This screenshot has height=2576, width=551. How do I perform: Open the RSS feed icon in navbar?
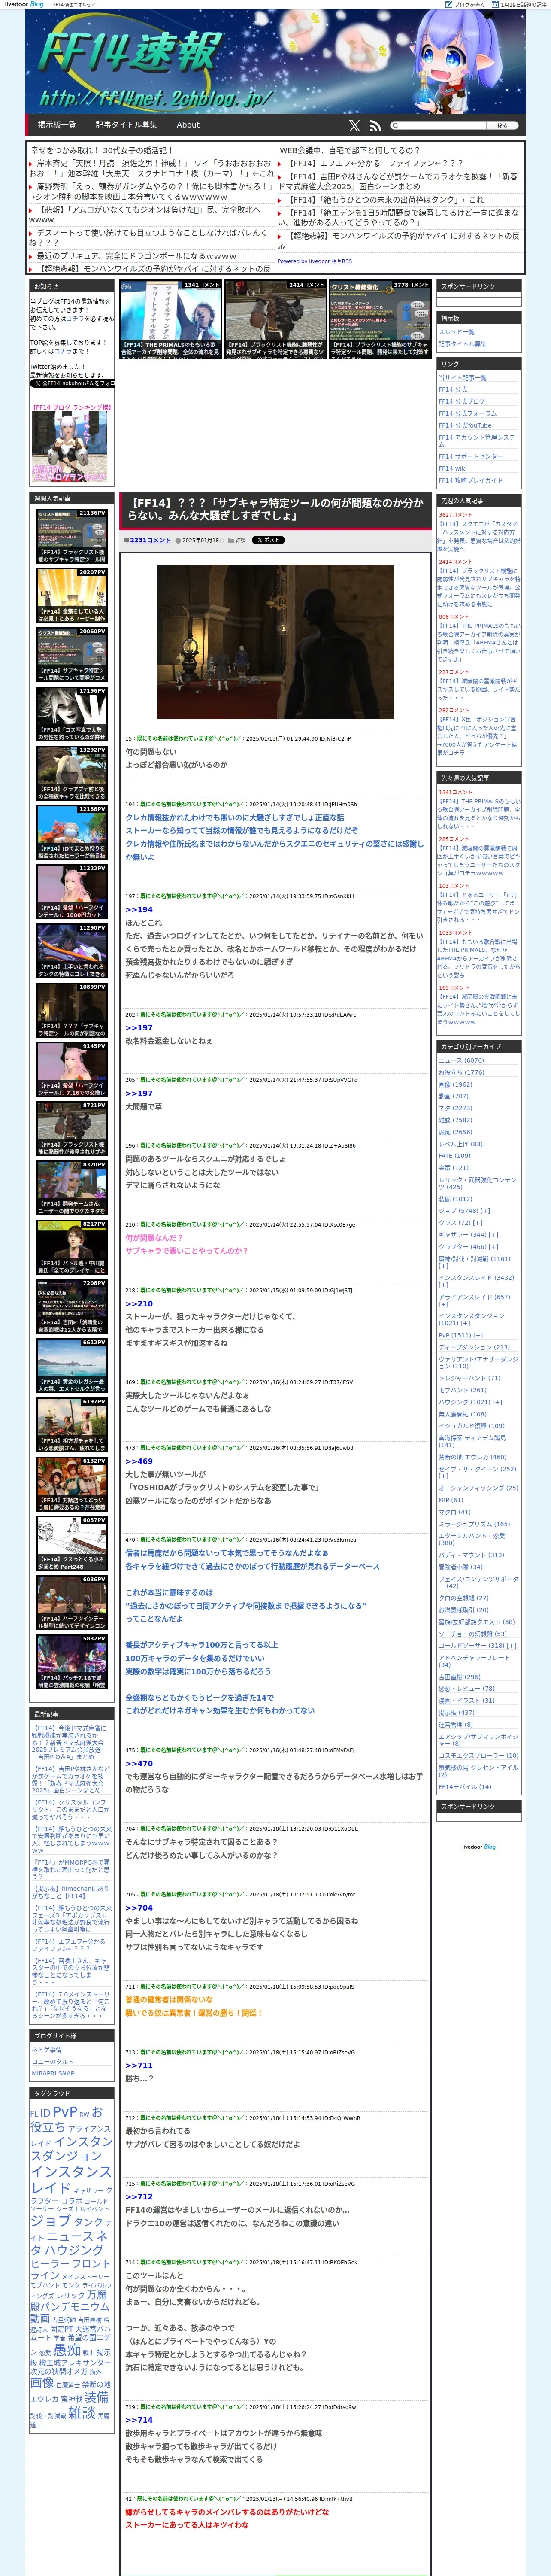[x=375, y=126]
